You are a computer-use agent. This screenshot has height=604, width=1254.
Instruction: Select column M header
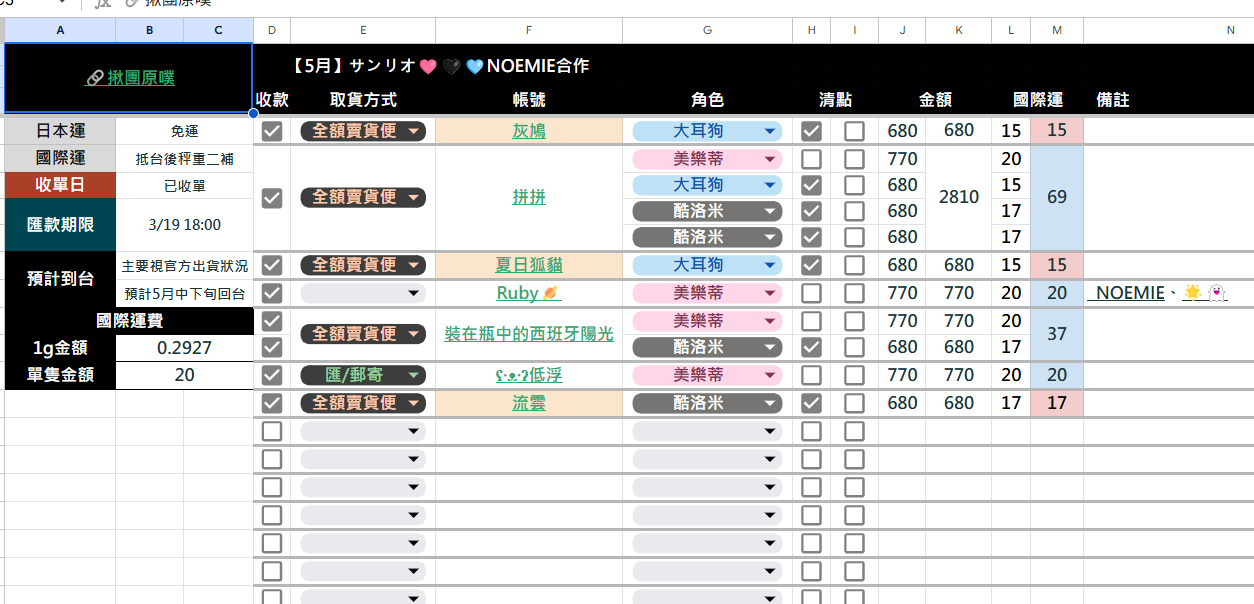tap(1057, 30)
